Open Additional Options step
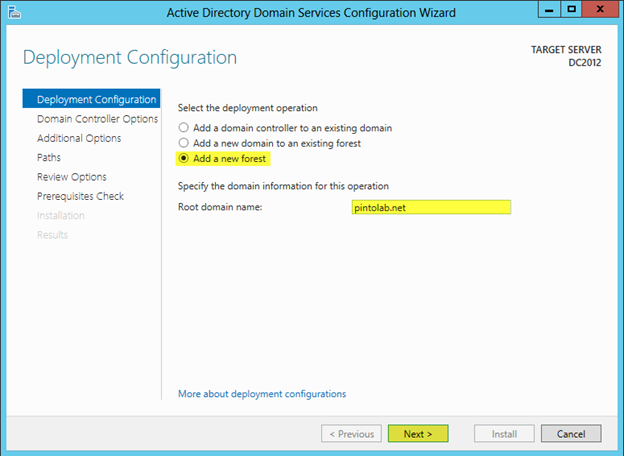Viewport: 624px width, 456px height. [x=79, y=138]
